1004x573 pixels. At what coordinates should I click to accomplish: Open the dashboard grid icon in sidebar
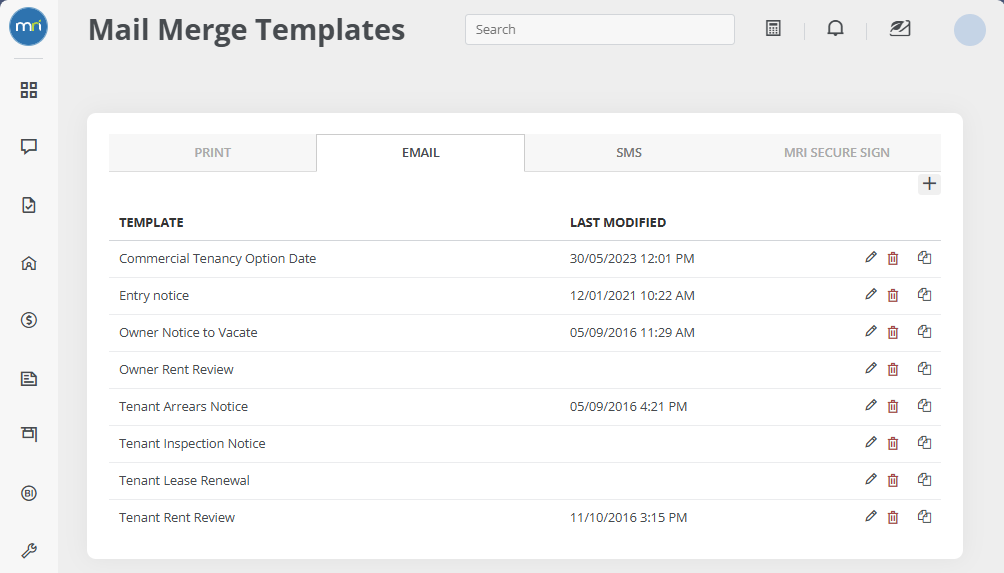29,90
